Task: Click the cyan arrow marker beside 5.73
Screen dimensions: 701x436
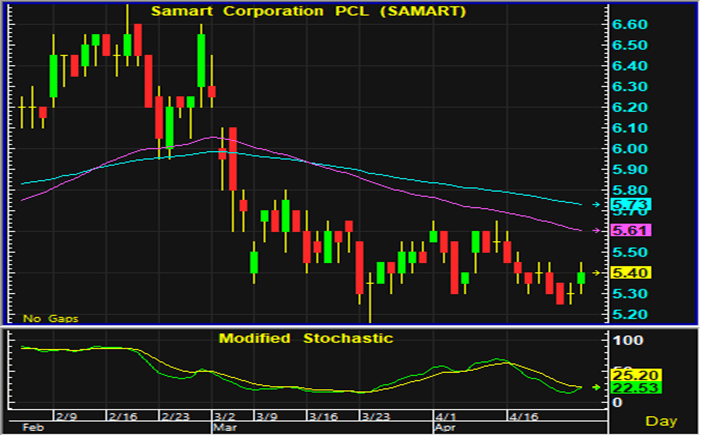Action: [x=597, y=204]
